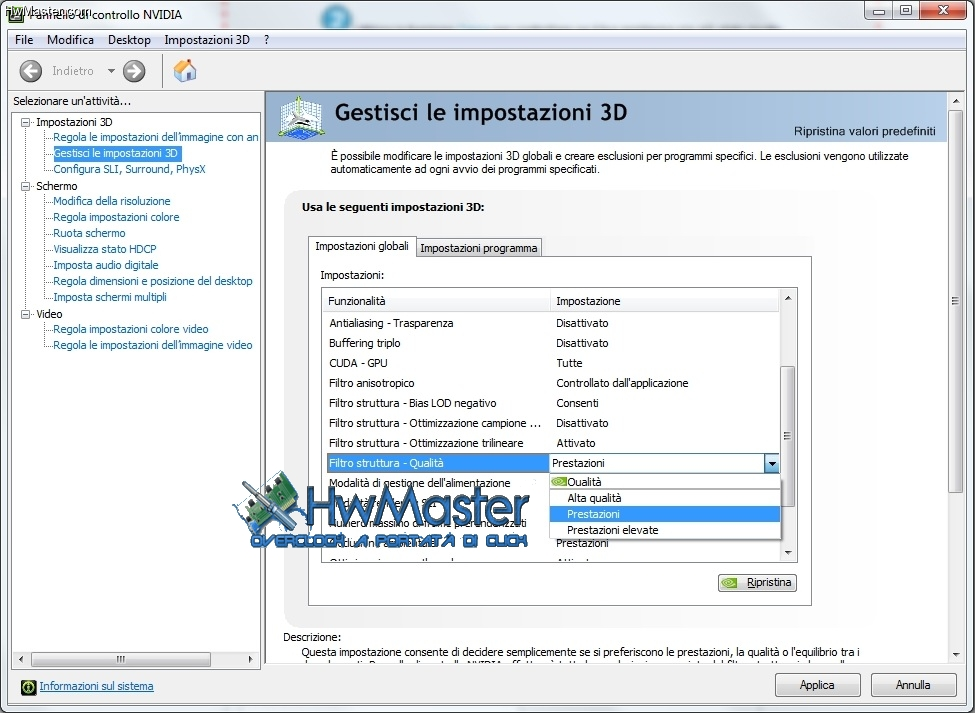The height and width of the screenshot is (713, 975).
Task: Close the Filtro struttura Qualità dropdown arrow
Action: coord(772,463)
